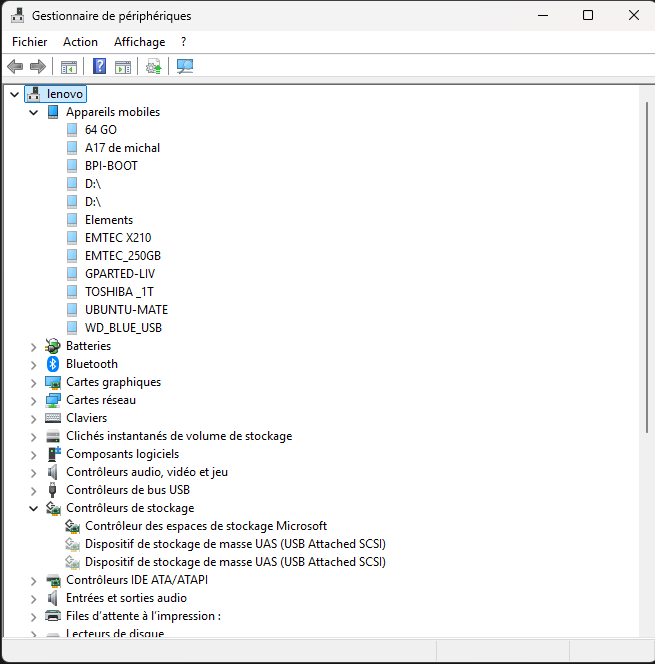Screen dimensions: 655x664
Task: Click the update driver toolbar icon
Action: coord(153,66)
